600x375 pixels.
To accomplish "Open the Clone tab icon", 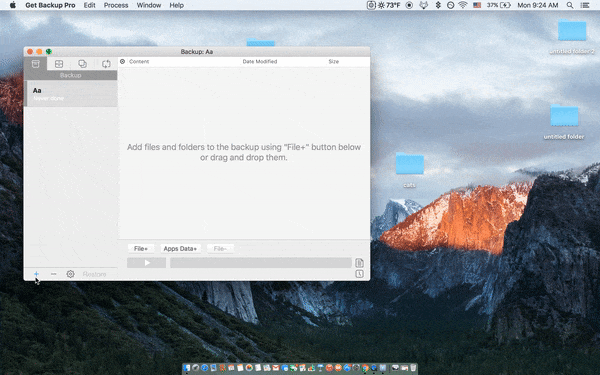I will [x=82, y=64].
